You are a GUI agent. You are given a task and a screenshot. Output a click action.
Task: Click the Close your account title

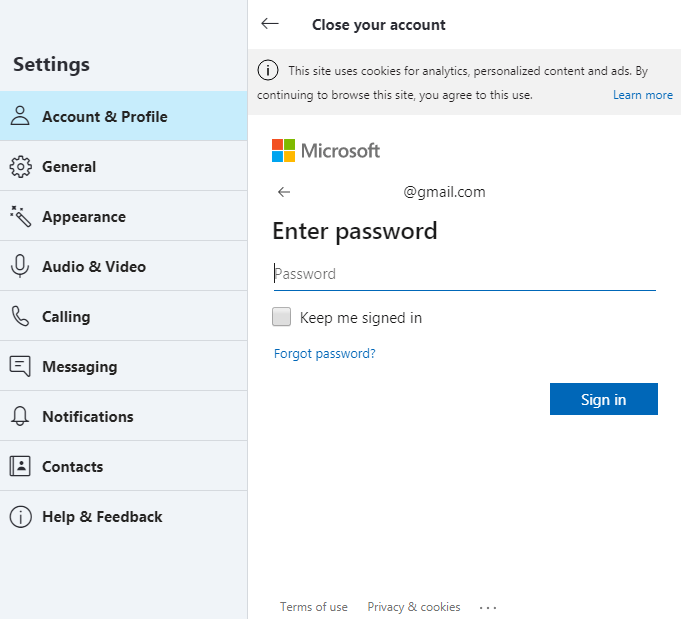click(x=379, y=25)
